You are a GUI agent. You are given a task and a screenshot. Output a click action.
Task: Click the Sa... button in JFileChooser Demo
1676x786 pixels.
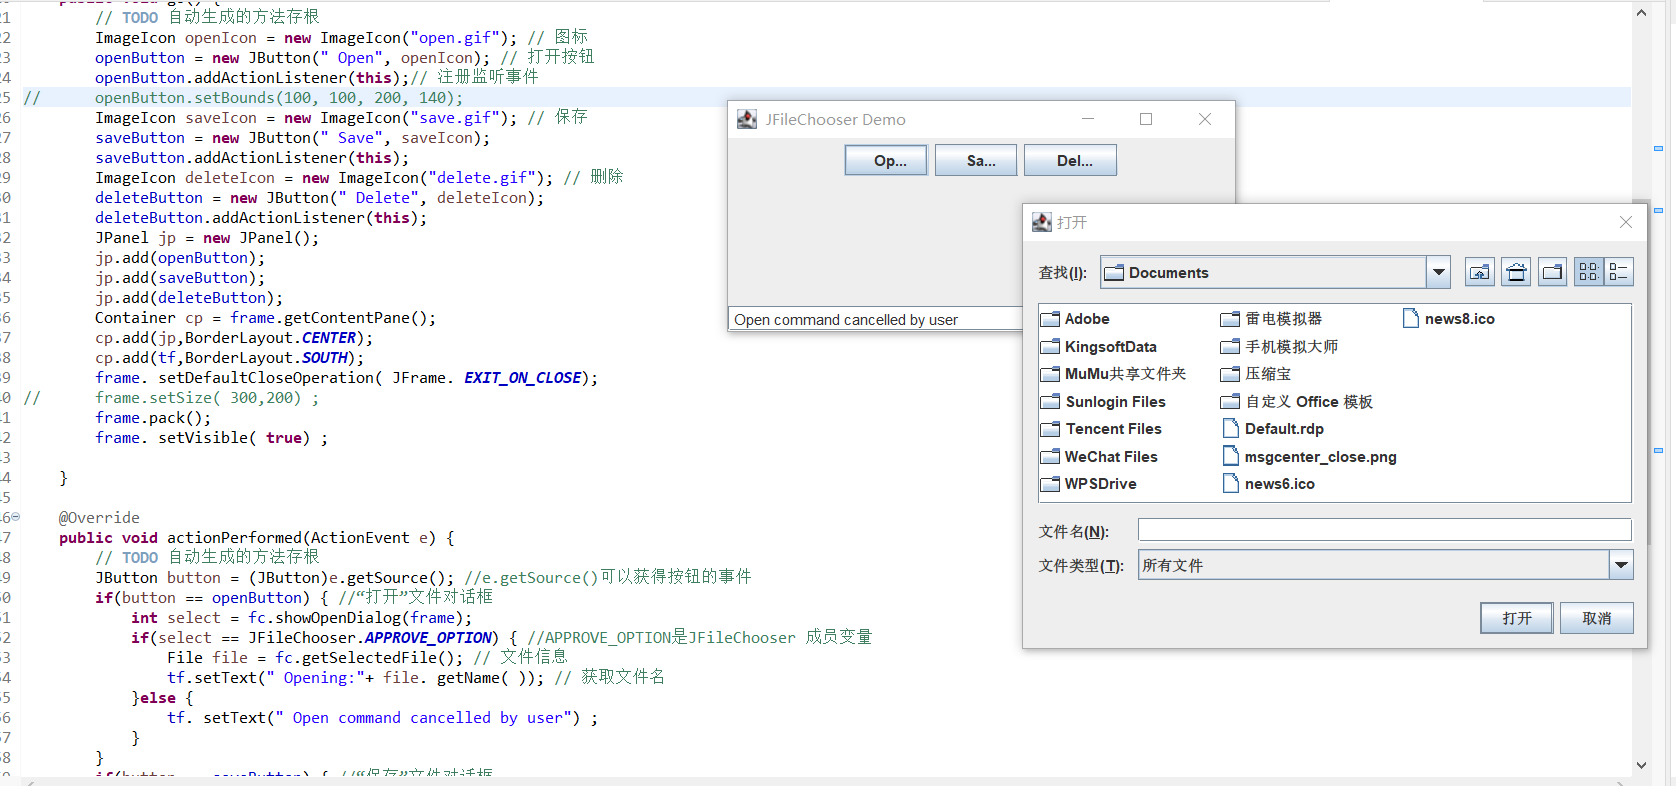[976, 160]
